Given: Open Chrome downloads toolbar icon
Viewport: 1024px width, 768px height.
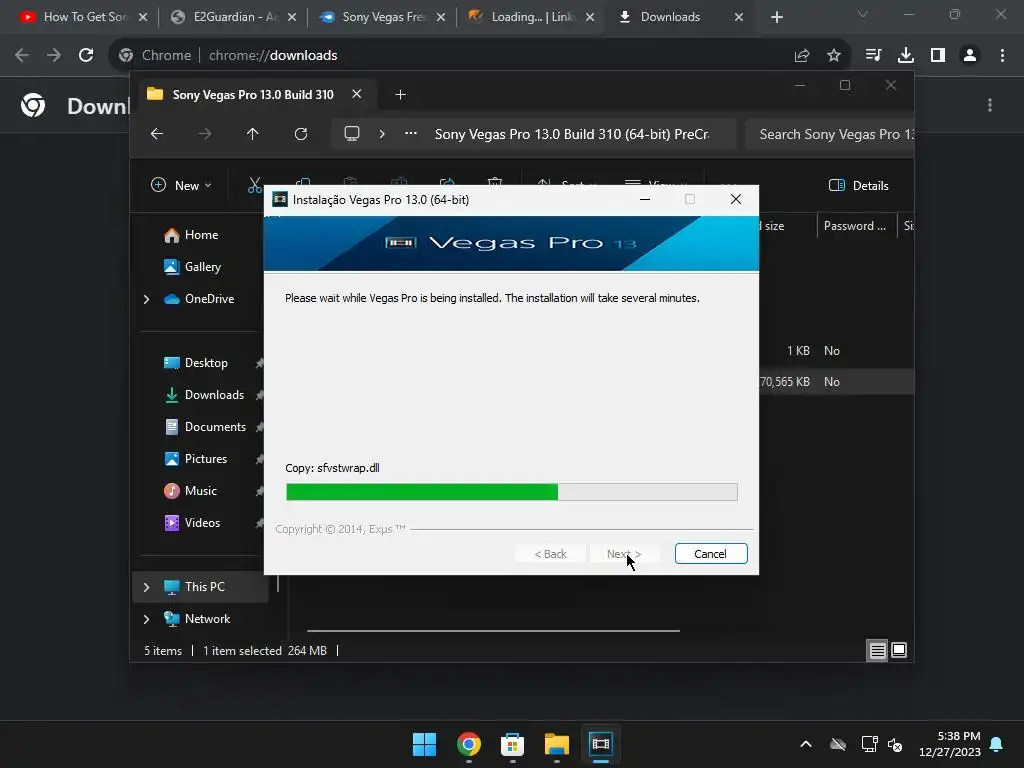Looking at the screenshot, I should pos(906,56).
